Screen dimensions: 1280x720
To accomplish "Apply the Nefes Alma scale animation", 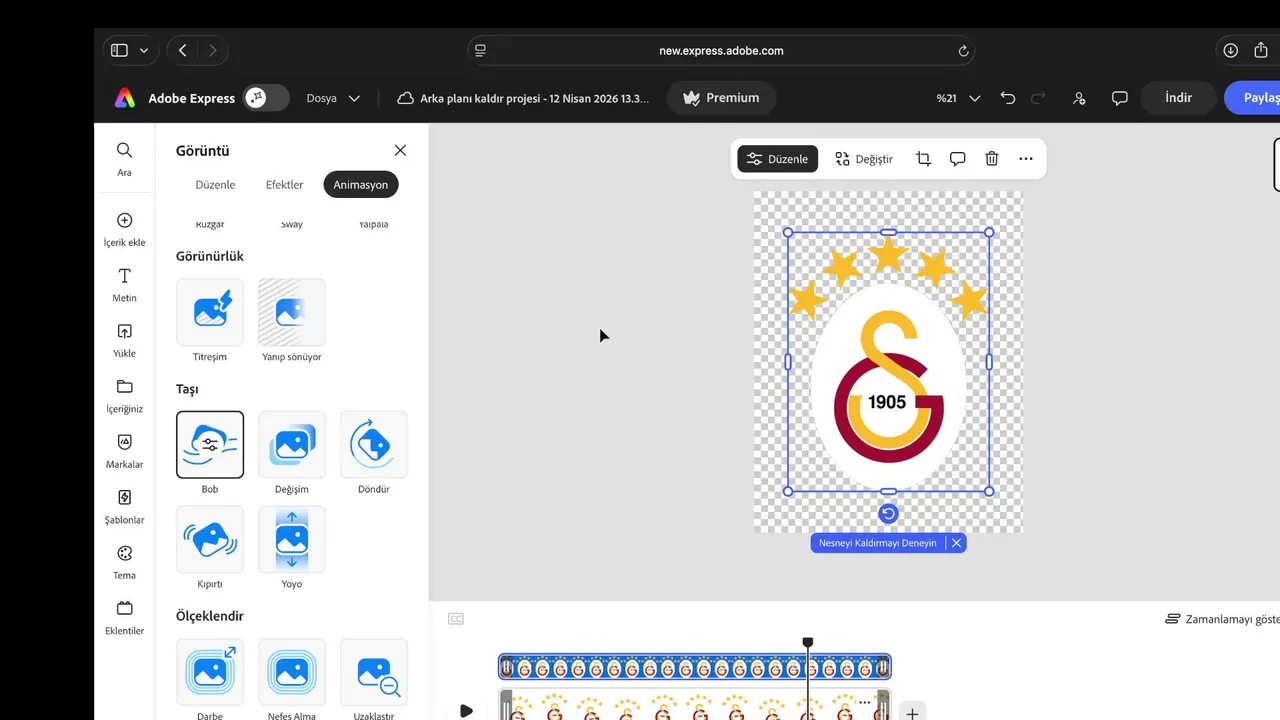I will (292, 672).
